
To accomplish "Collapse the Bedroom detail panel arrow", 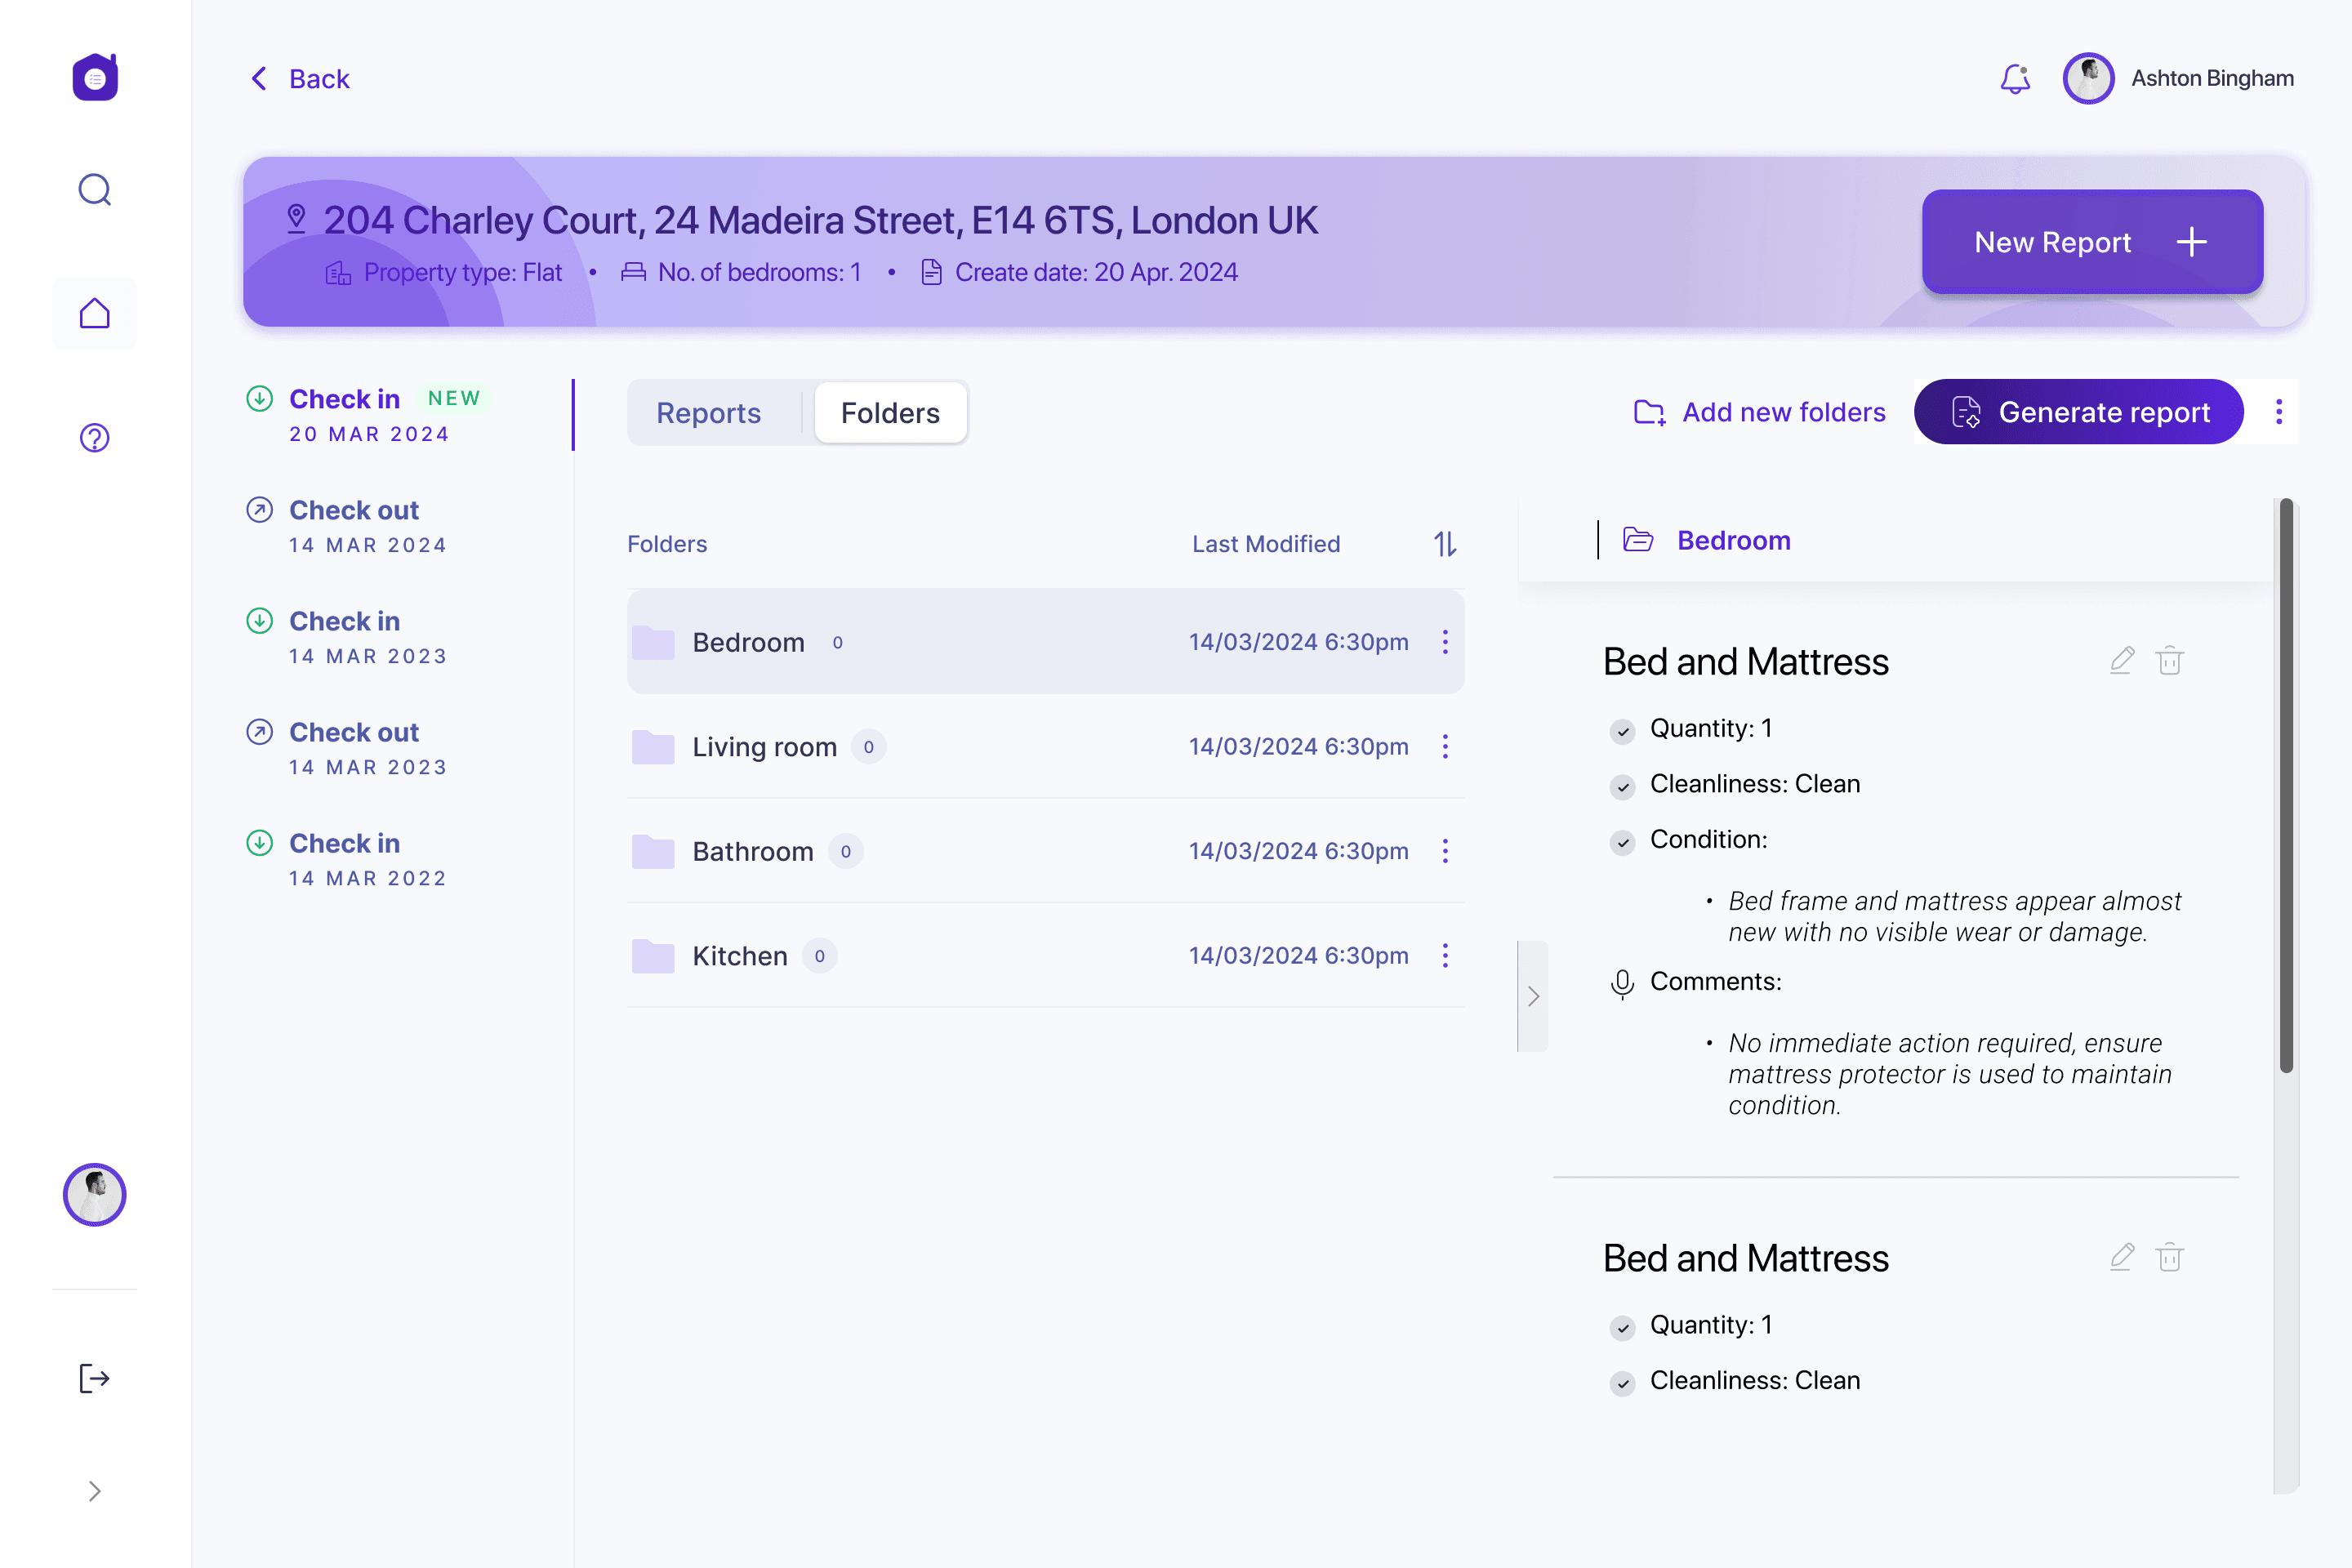I will point(1533,996).
